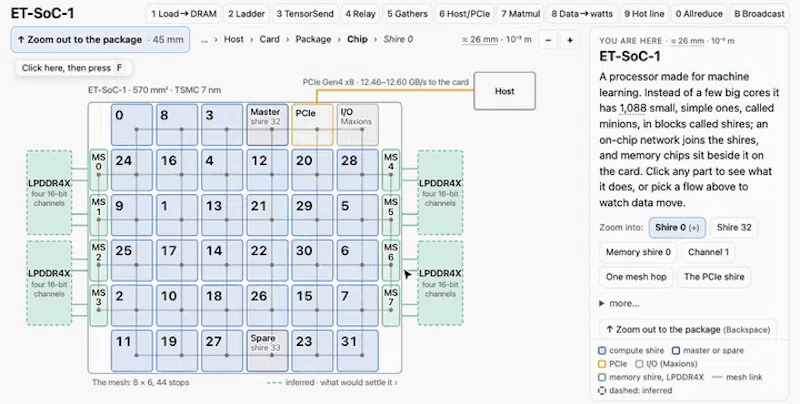Select compute shire 8 block
800x404 pixels.
[x=177, y=125]
